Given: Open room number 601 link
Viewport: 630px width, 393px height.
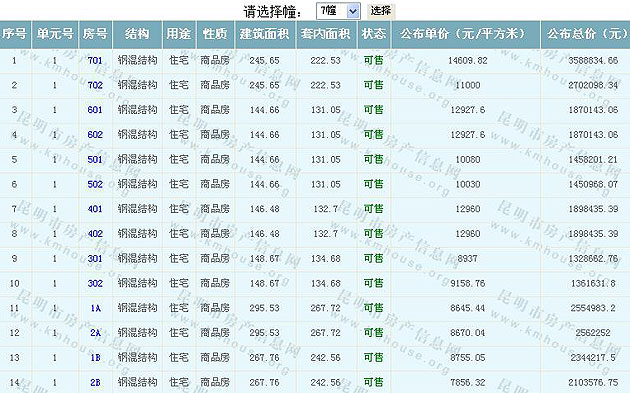Looking at the screenshot, I should coord(95,110).
